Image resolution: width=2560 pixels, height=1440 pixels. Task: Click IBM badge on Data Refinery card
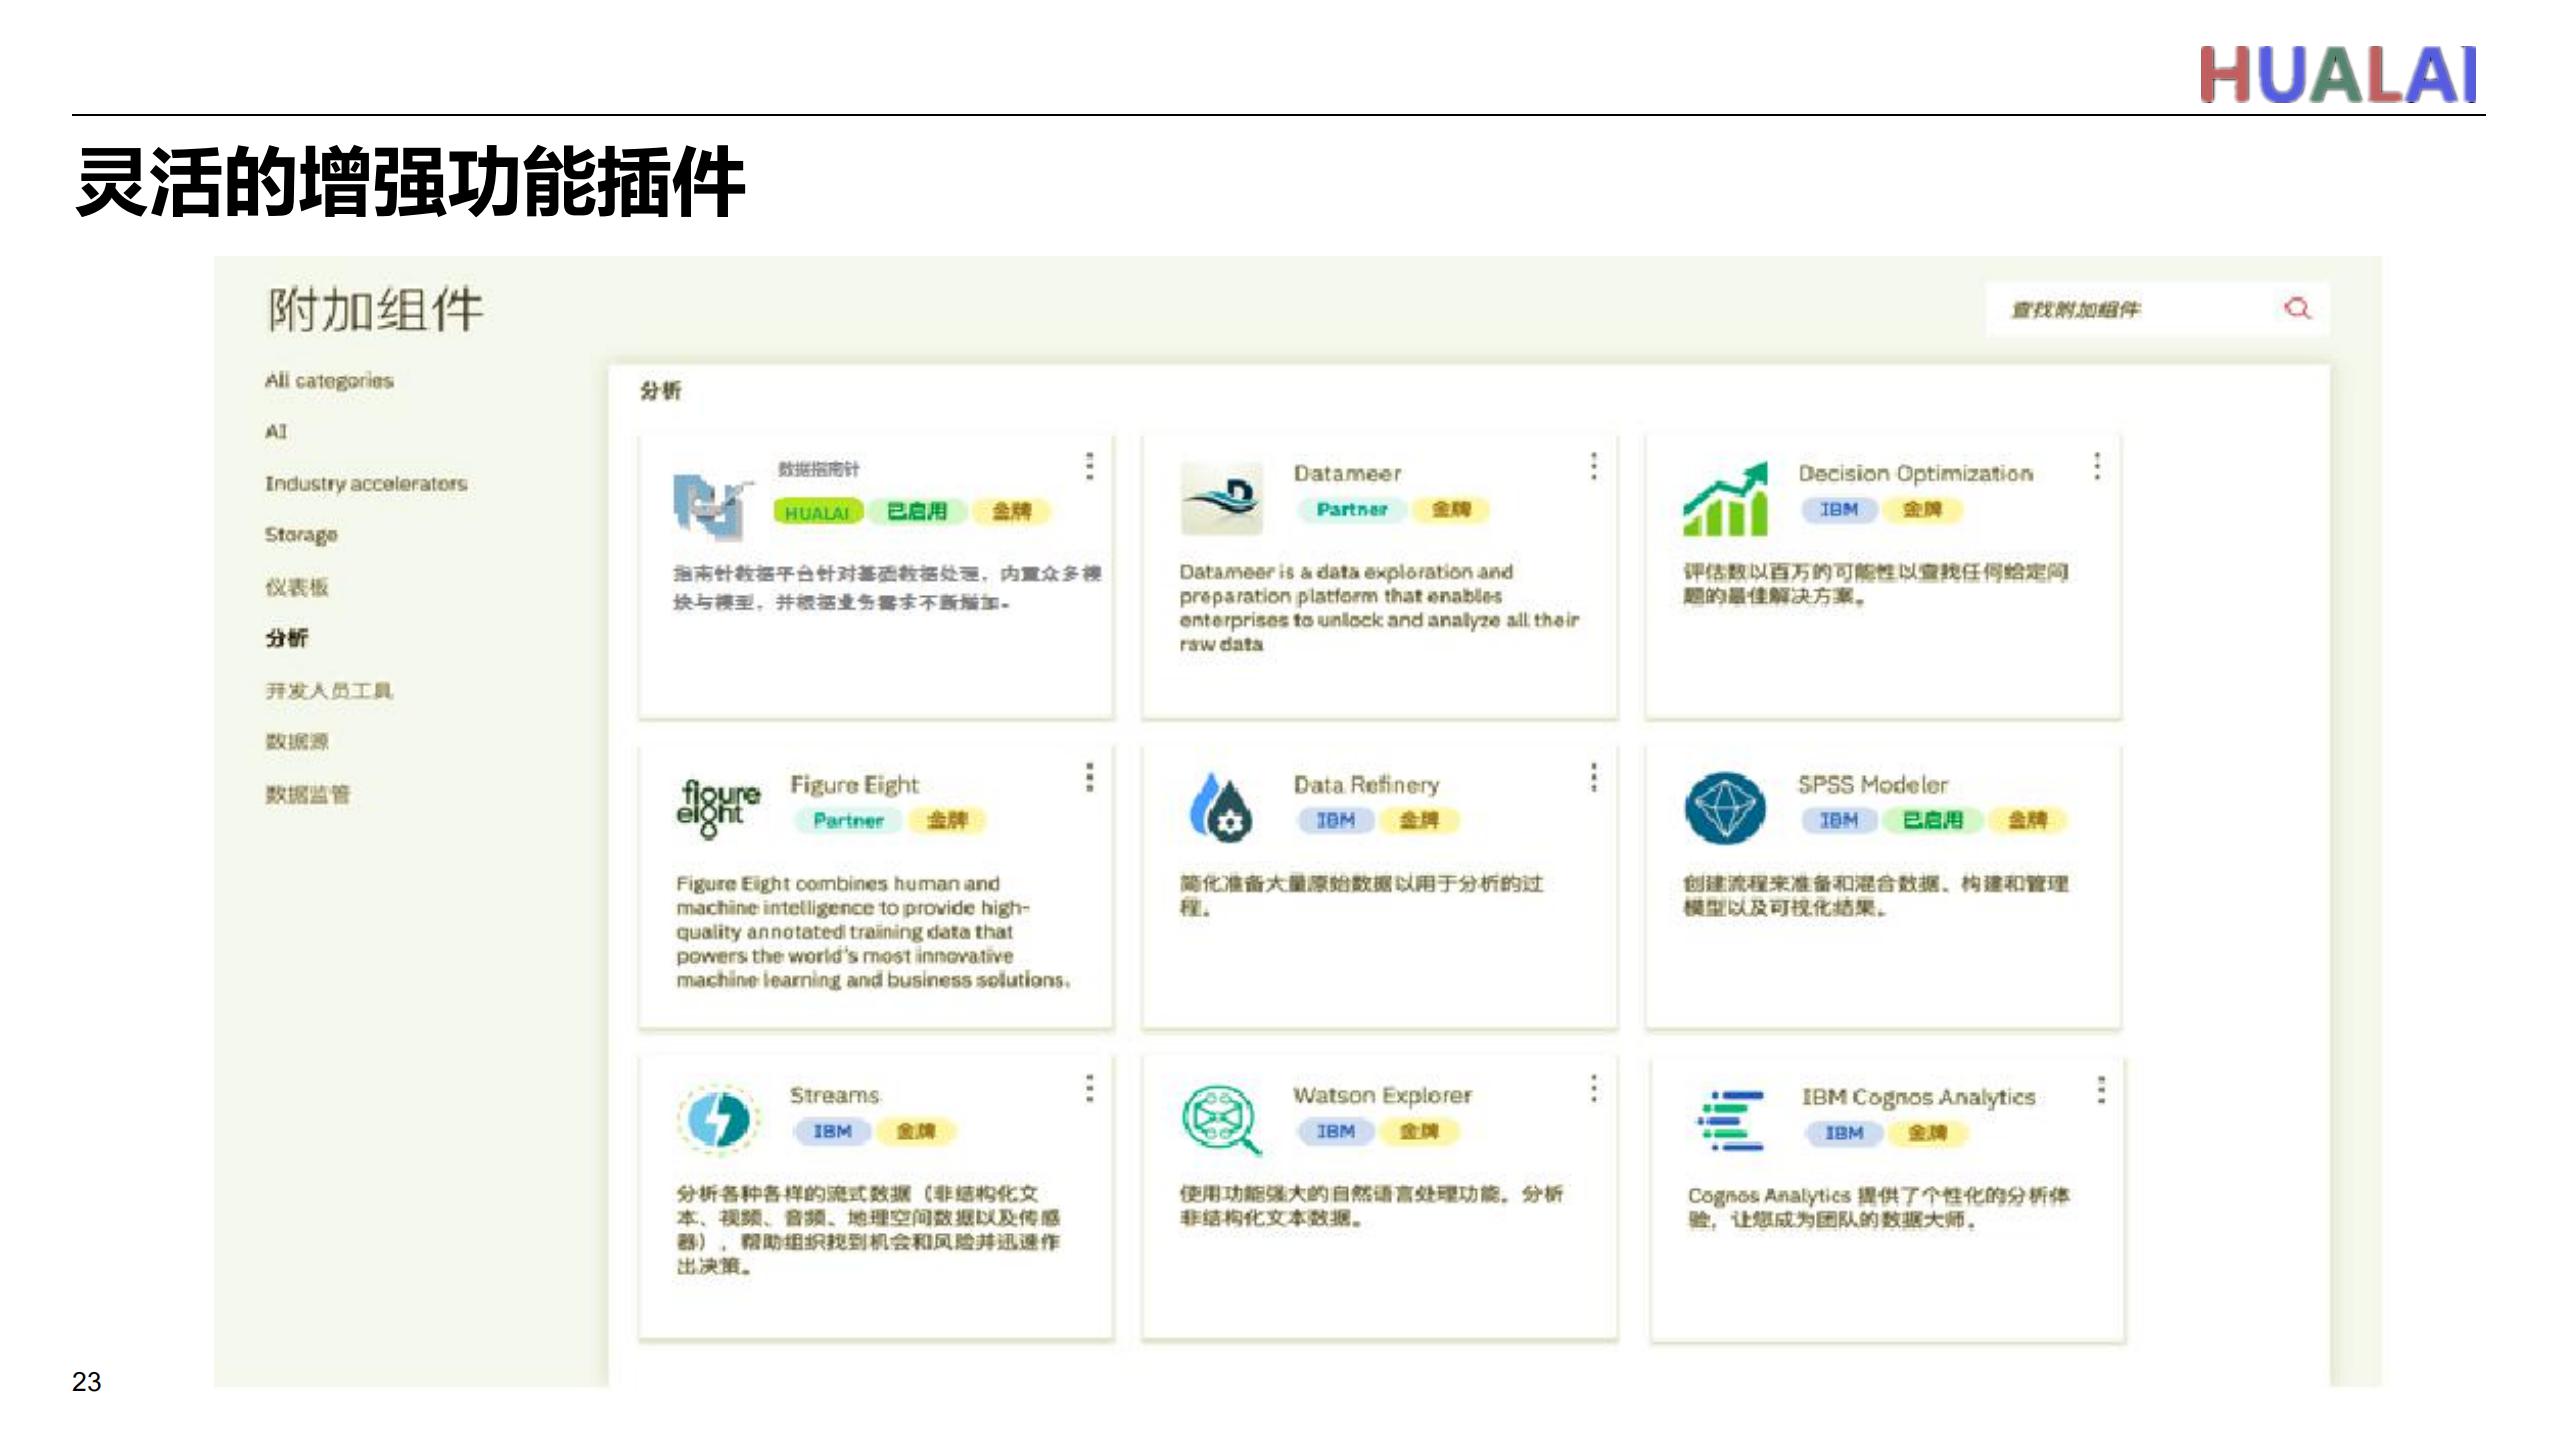(x=1335, y=820)
